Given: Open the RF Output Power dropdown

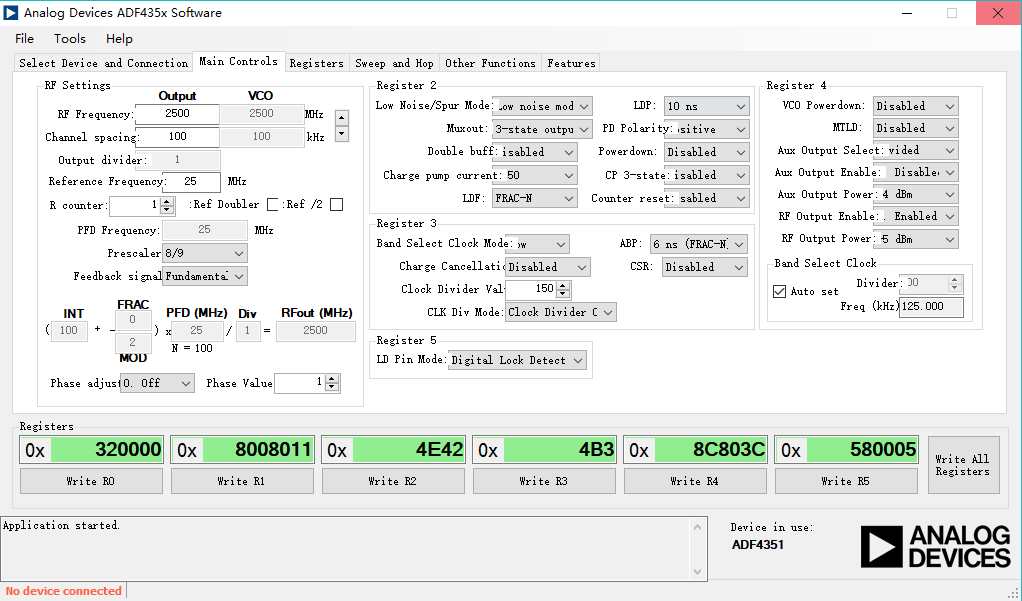Looking at the screenshot, I should click(915, 239).
